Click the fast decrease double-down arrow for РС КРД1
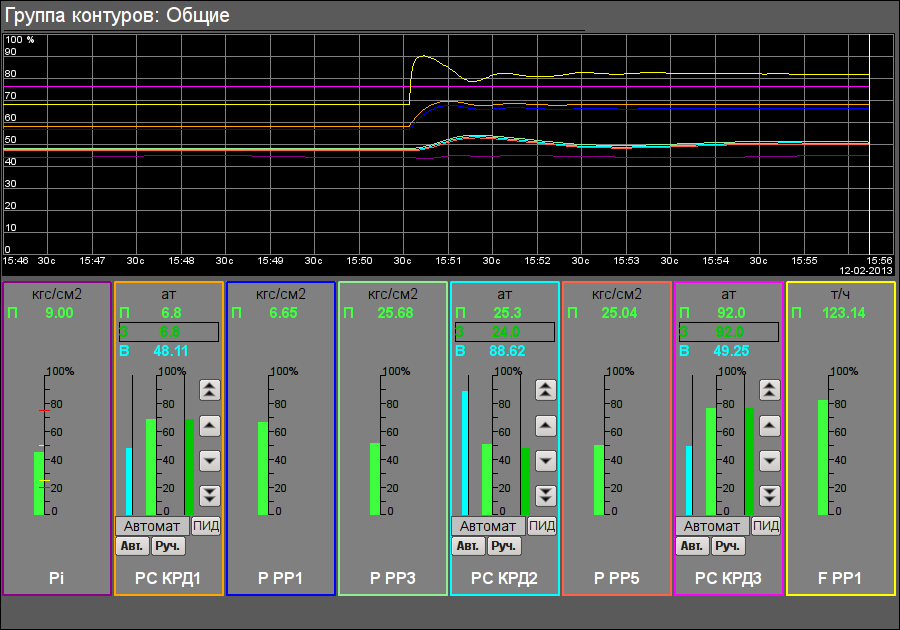 coord(210,496)
